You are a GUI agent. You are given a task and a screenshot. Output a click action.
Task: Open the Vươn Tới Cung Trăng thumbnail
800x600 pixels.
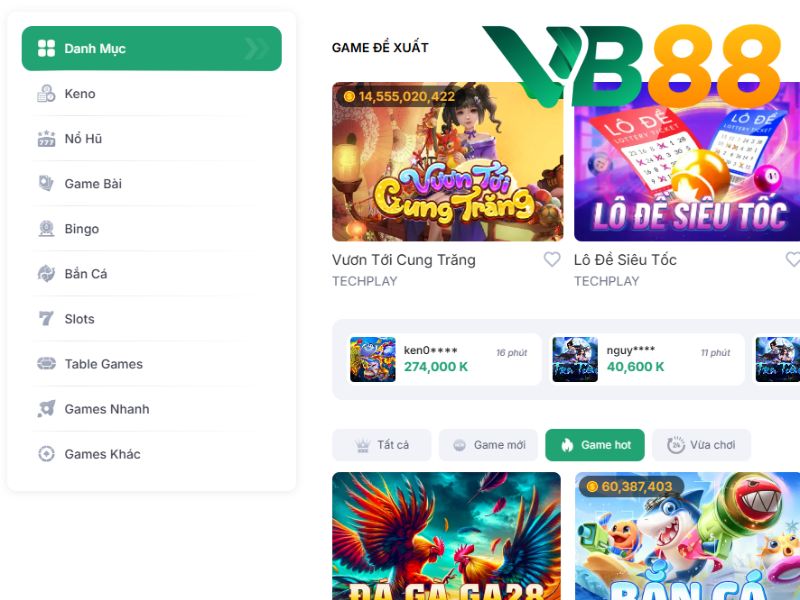(x=447, y=162)
